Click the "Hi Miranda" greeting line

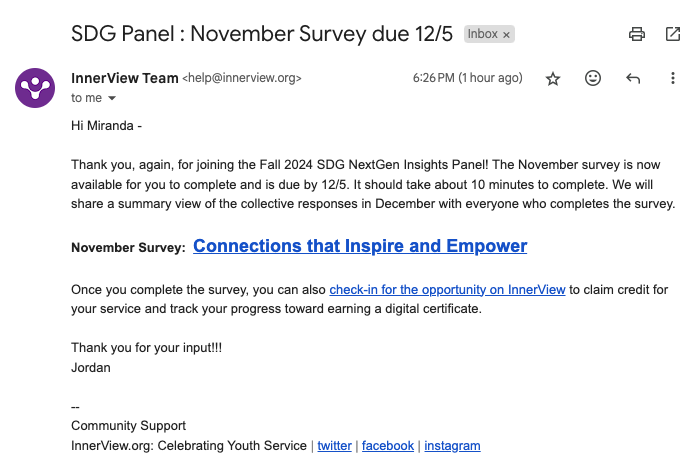[107, 126]
